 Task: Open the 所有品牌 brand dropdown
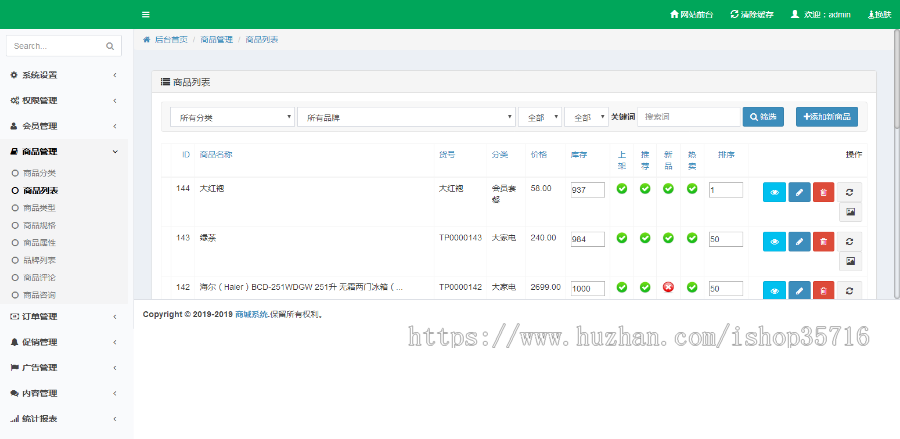[405, 117]
